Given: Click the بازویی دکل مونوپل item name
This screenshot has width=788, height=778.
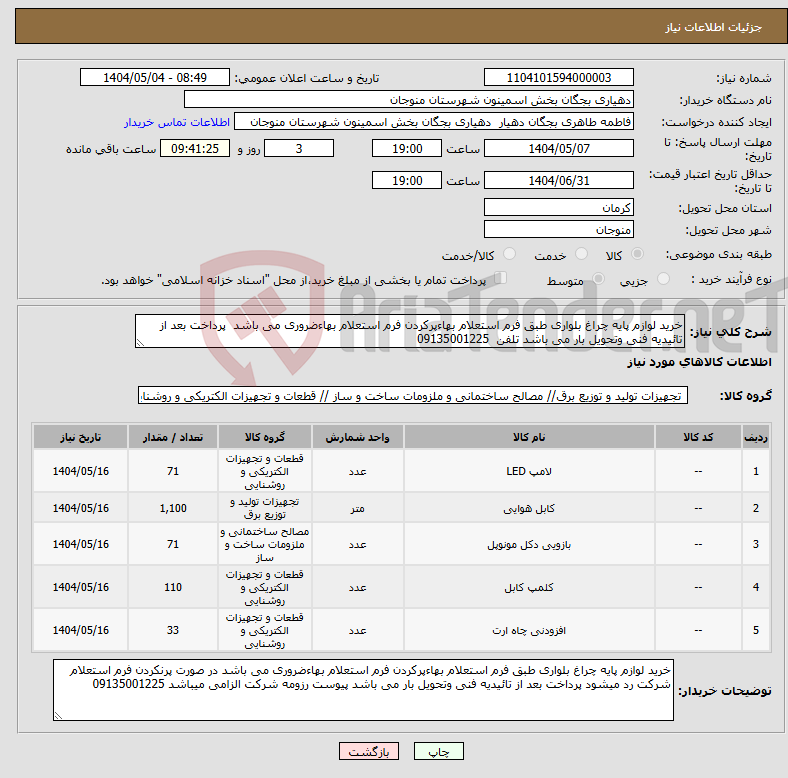Looking at the screenshot, I should (x=529, y=544).
